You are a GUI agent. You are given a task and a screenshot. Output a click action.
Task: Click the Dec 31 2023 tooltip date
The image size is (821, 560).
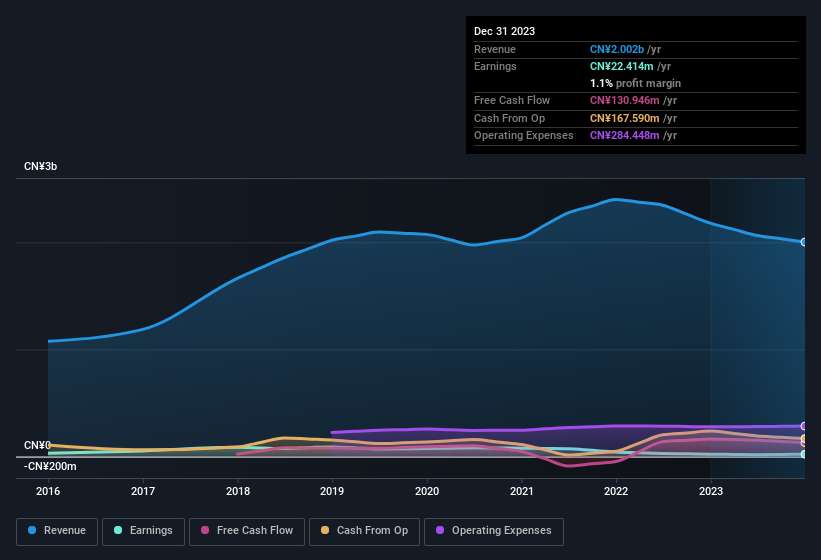[504, 31]
